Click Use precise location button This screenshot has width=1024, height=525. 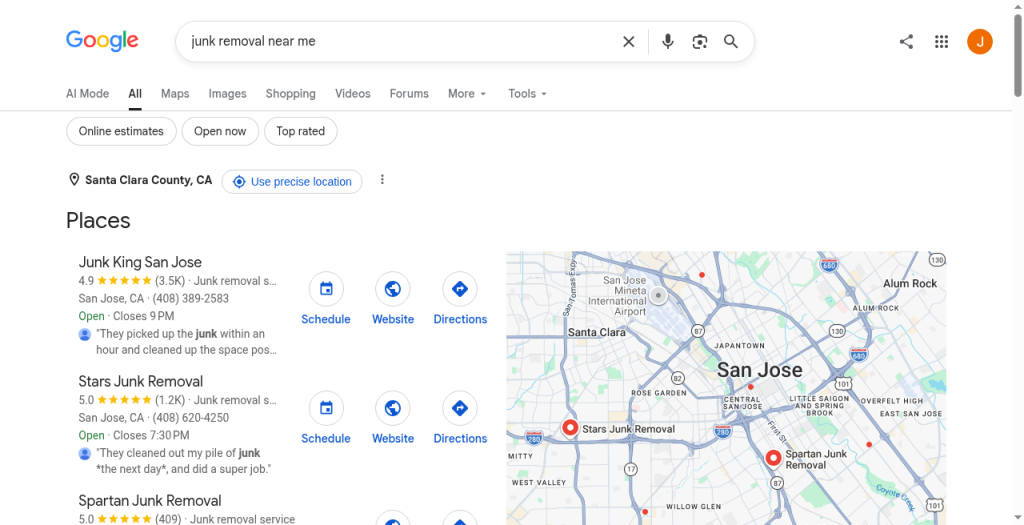tap(292, 182)
